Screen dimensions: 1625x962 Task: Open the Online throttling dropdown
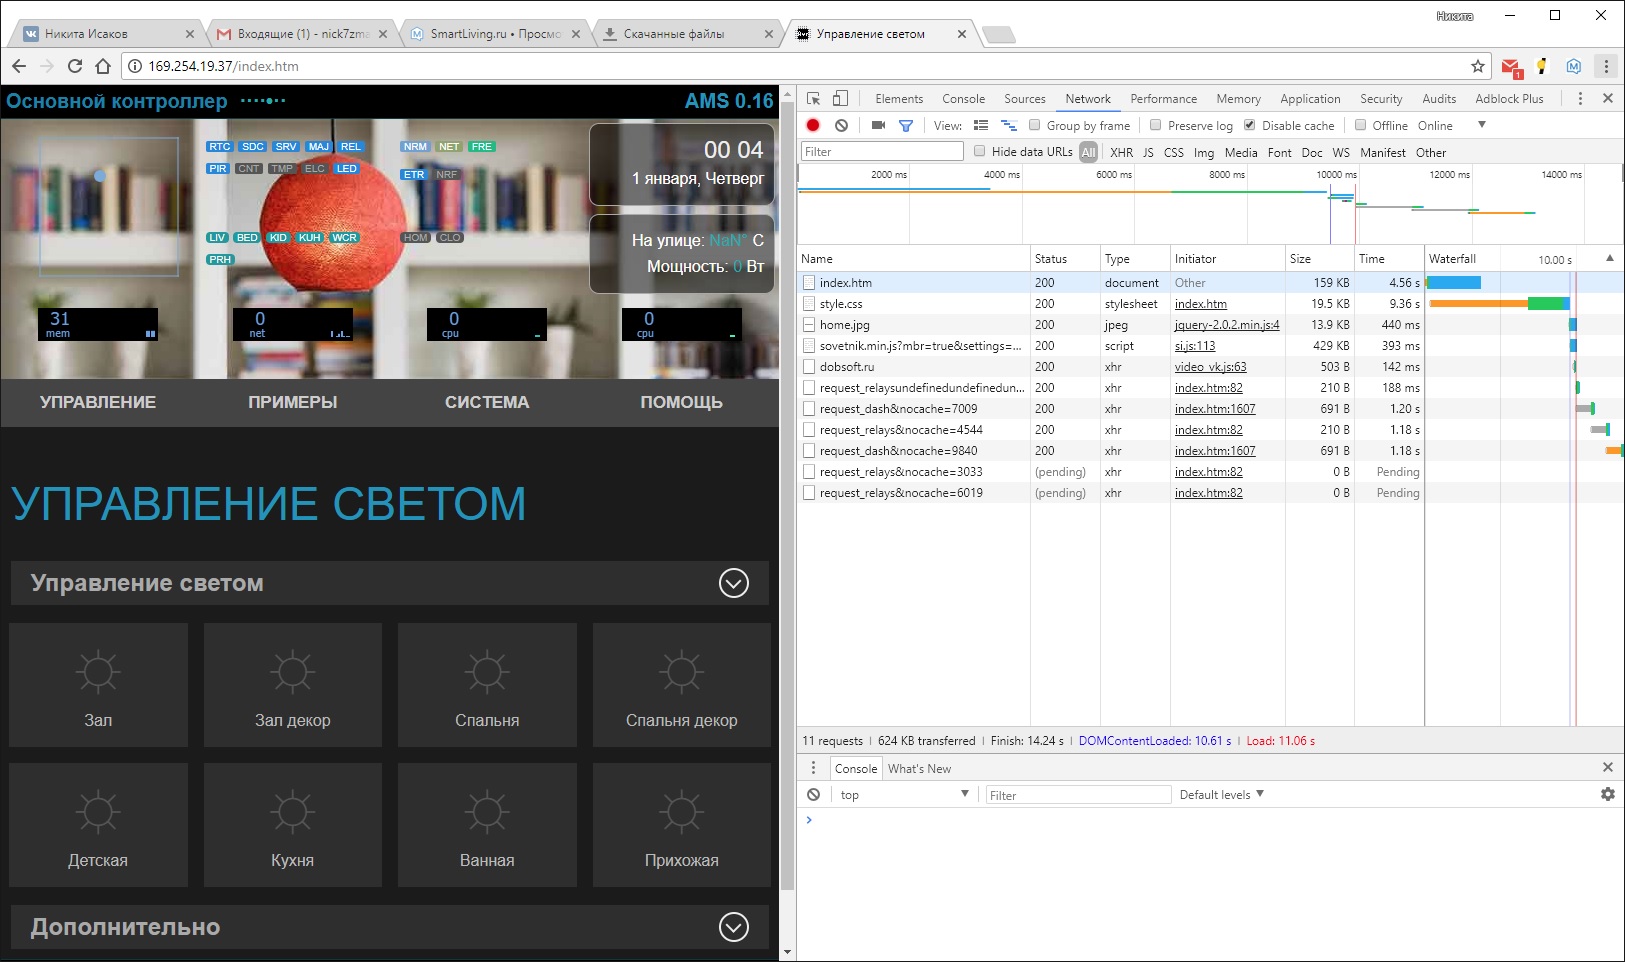pyautogui.click(x=1448, y=125)
